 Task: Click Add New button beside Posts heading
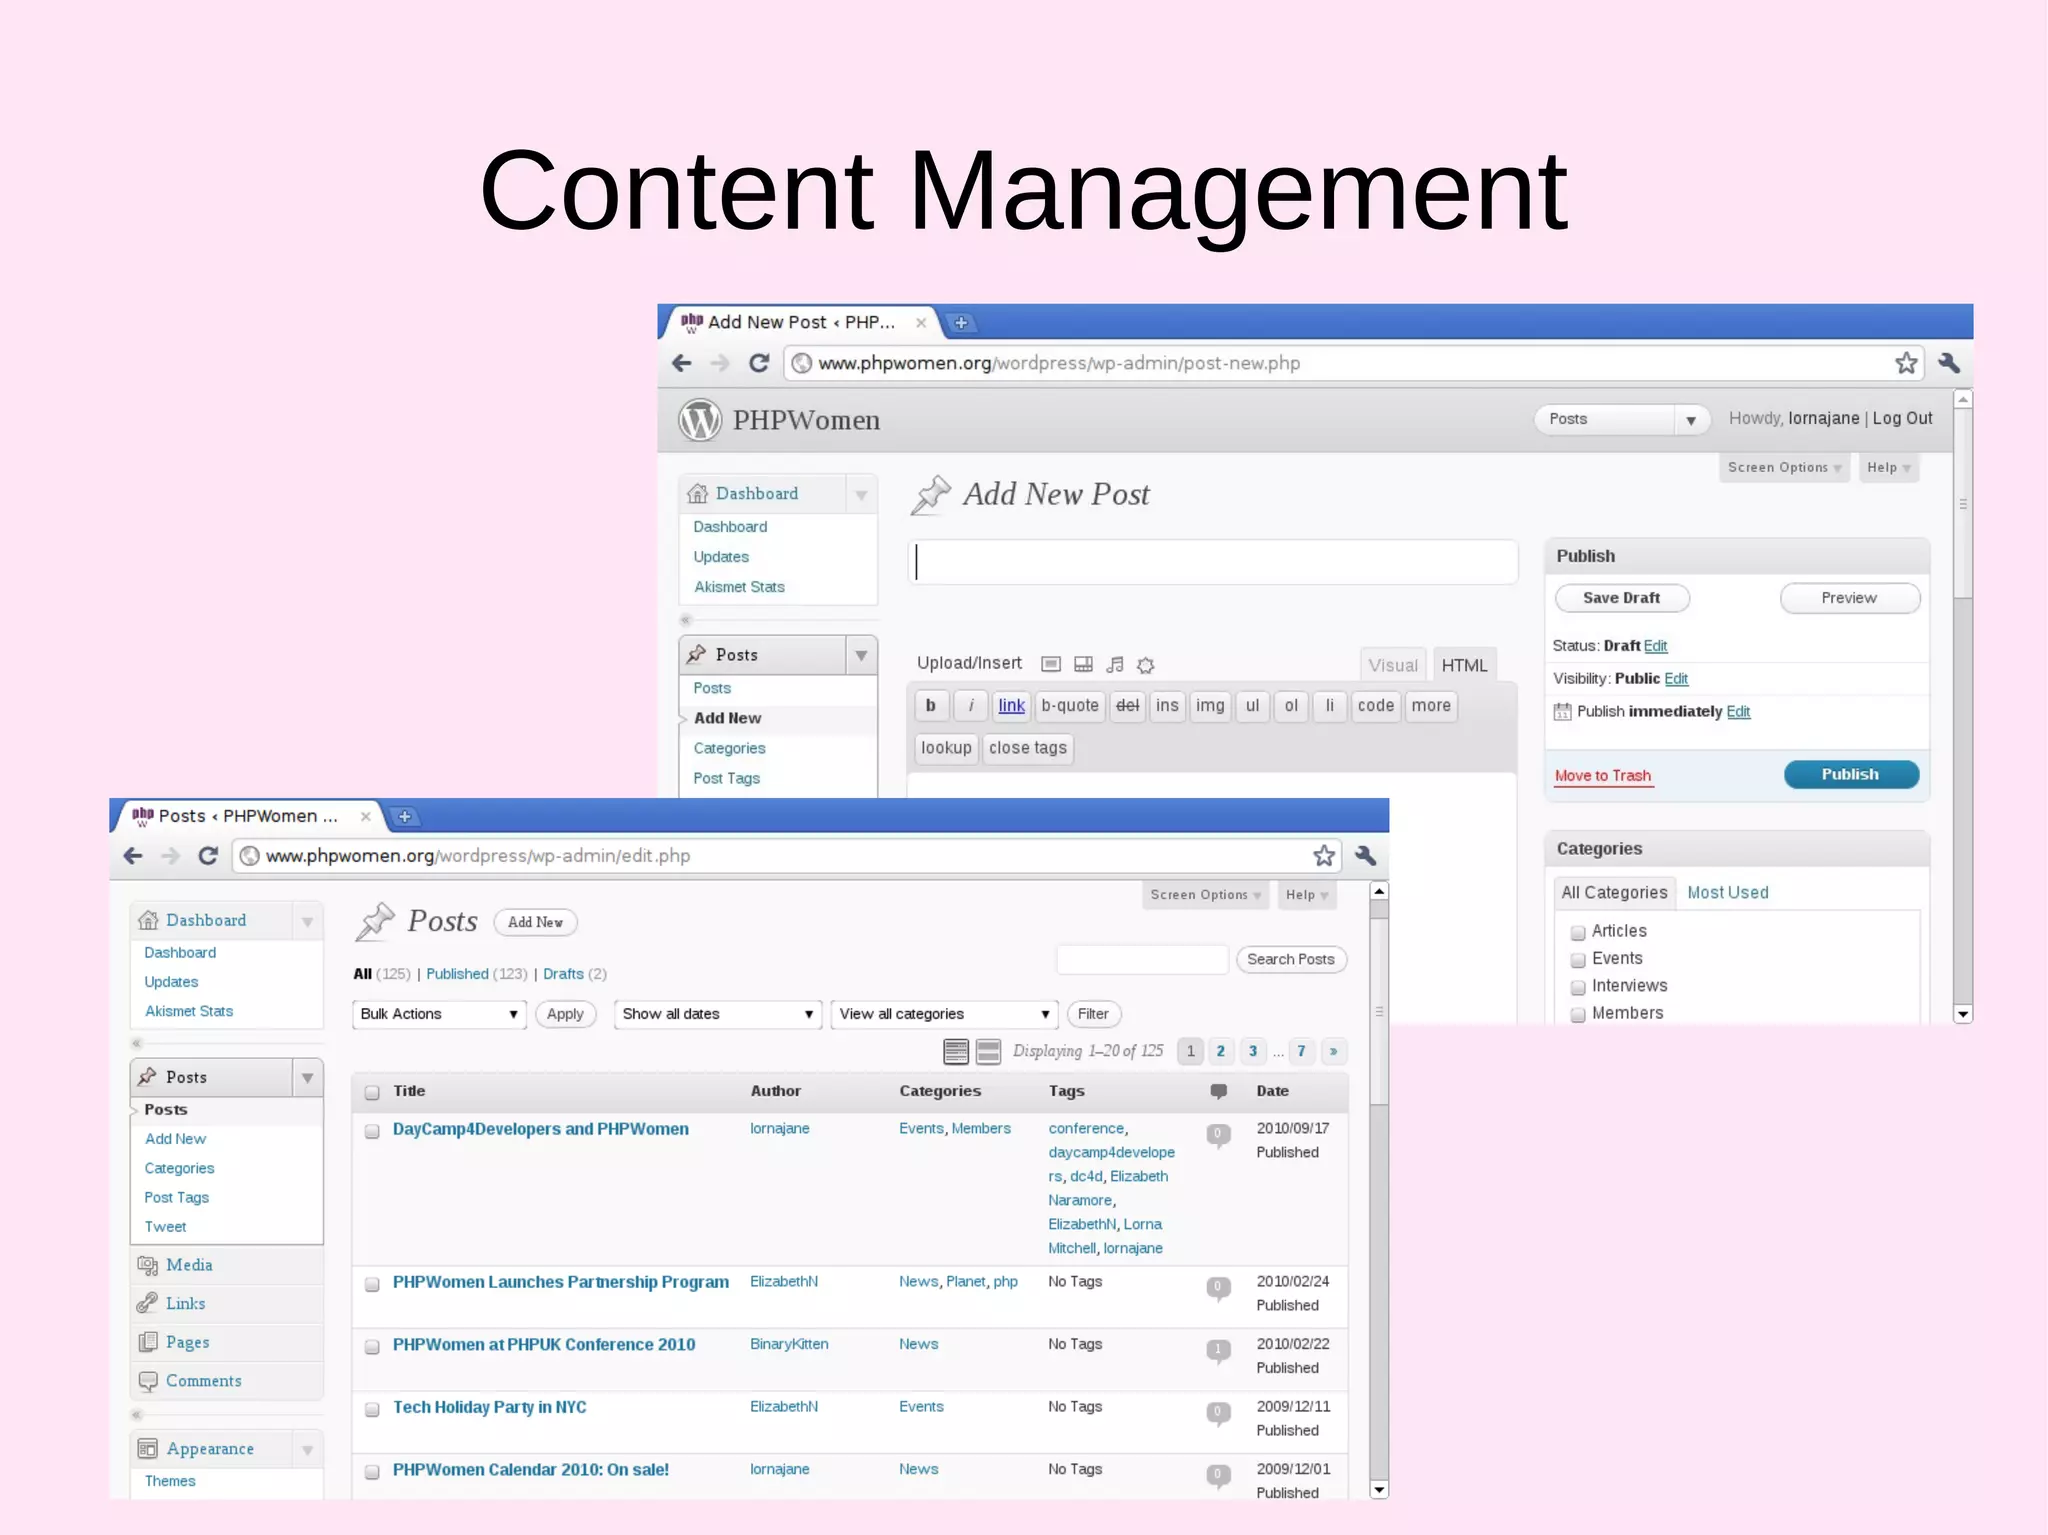click(x=535, y=922)
